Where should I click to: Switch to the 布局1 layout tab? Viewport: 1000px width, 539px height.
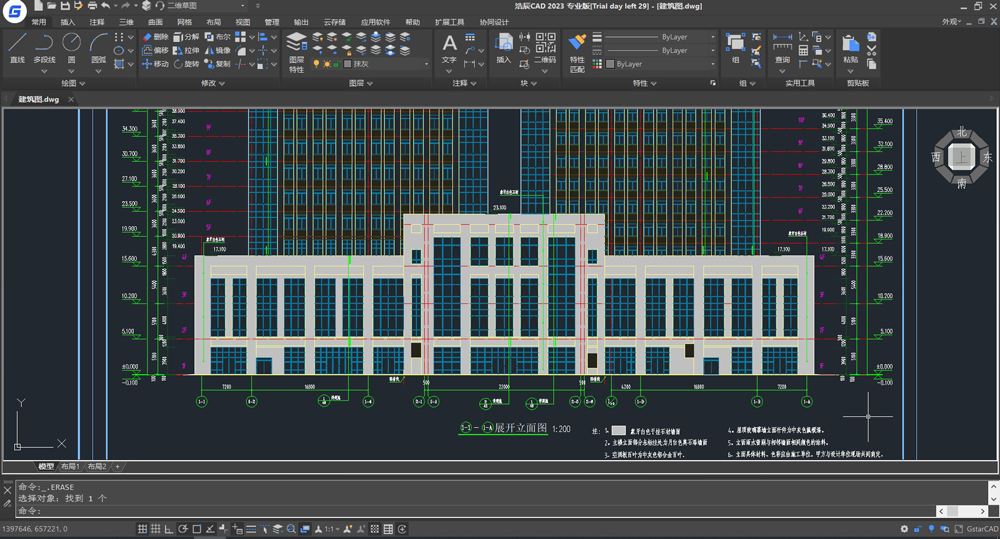click(70, 467)
